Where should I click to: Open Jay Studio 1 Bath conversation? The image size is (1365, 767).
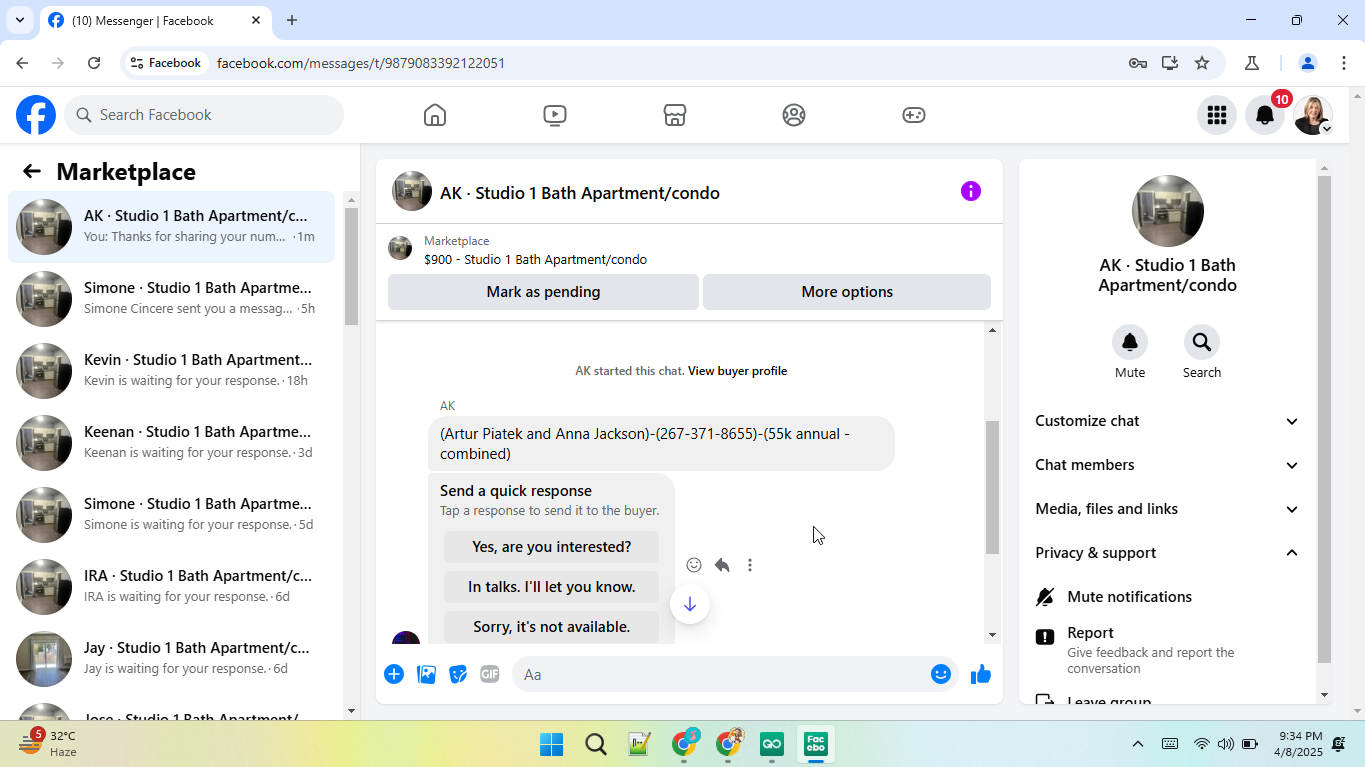pos(172,659)
